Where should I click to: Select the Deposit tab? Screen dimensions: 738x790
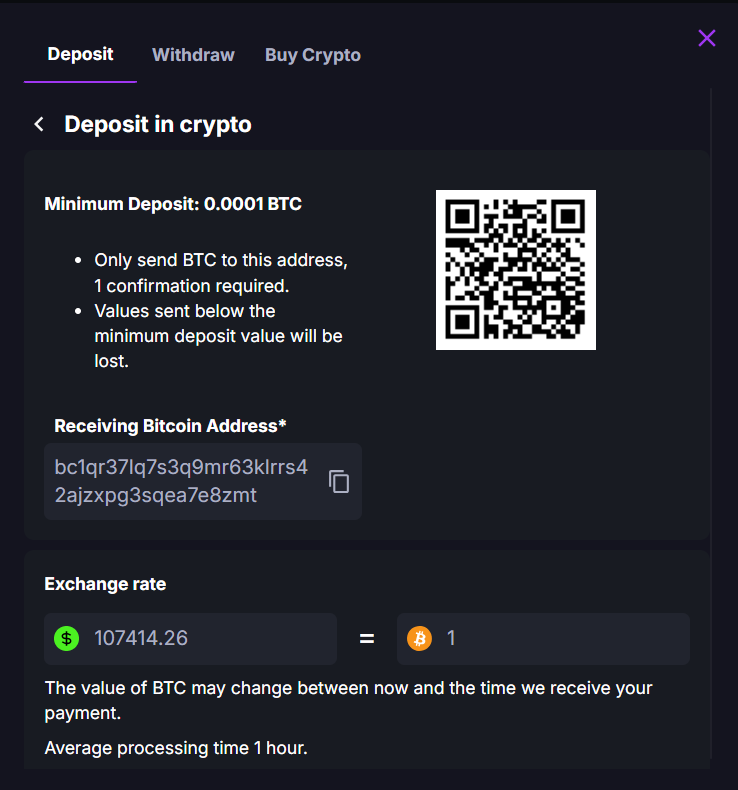[80, 54]
